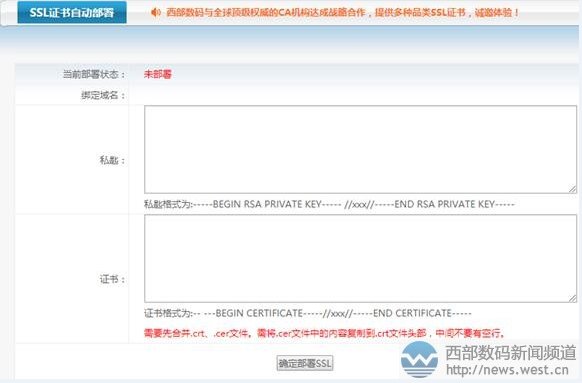Image resolution: width=582 pixels, height=383 pixels.
Task: Grab the private key textarea resize handle
Action: pyautogui.click(x=572, y=189)
